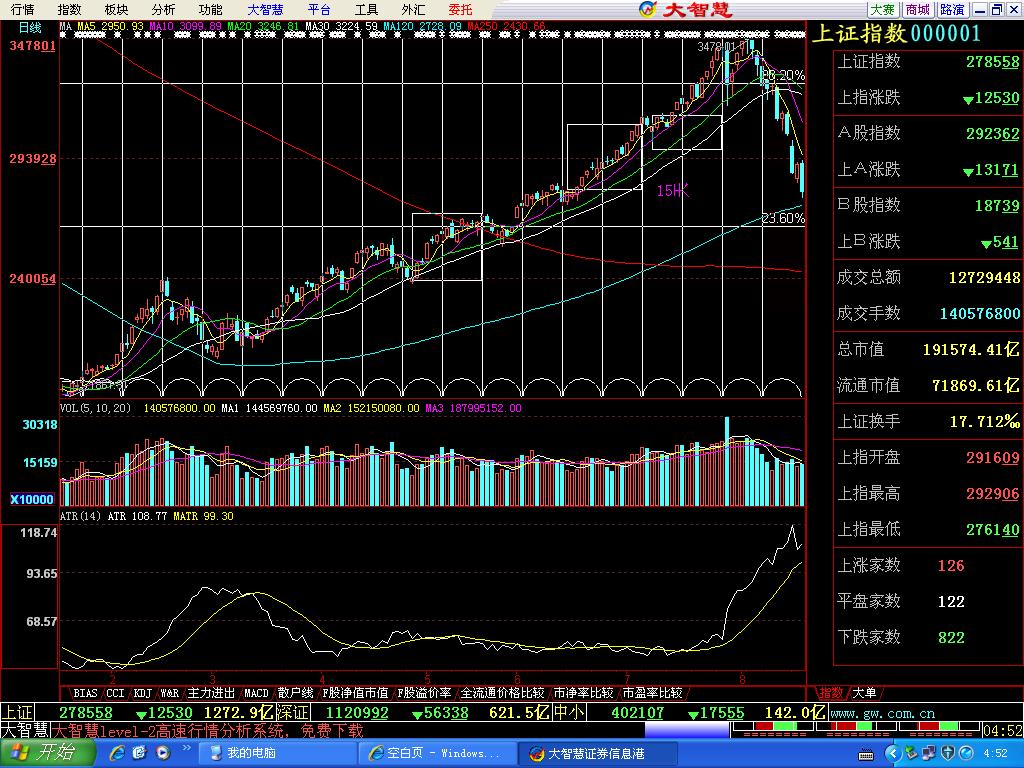The height and width of the screenshot is (768, 1024).
Task: Open the 行情 menu
Action: click(23, 10)
